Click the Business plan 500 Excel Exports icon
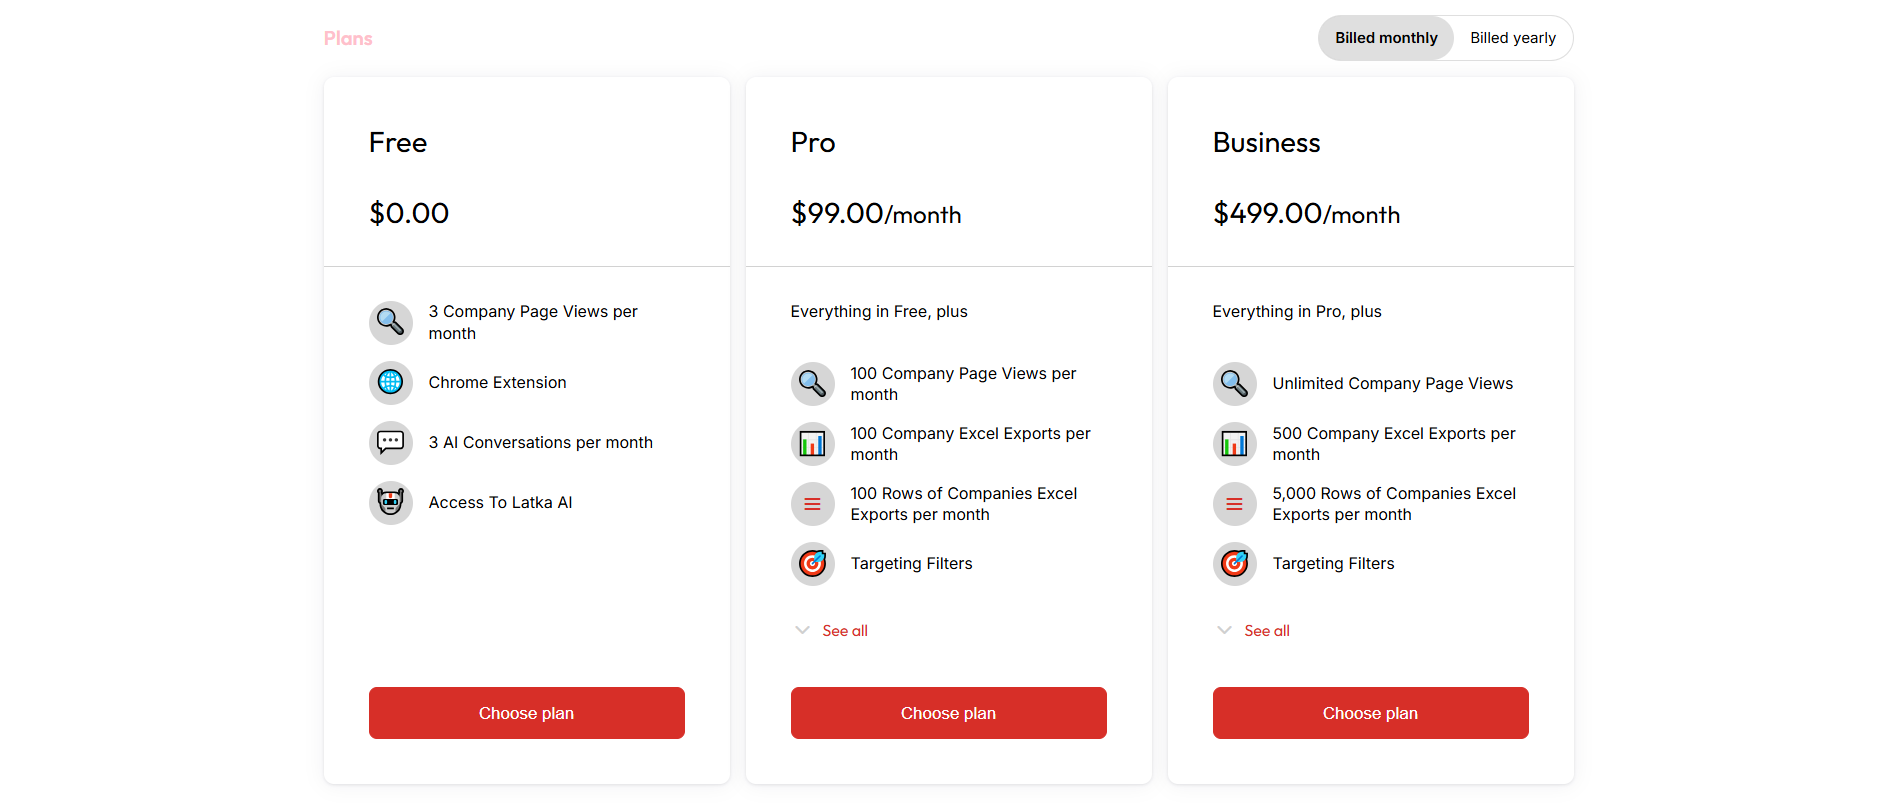1895x812 pixels. 1234,444
